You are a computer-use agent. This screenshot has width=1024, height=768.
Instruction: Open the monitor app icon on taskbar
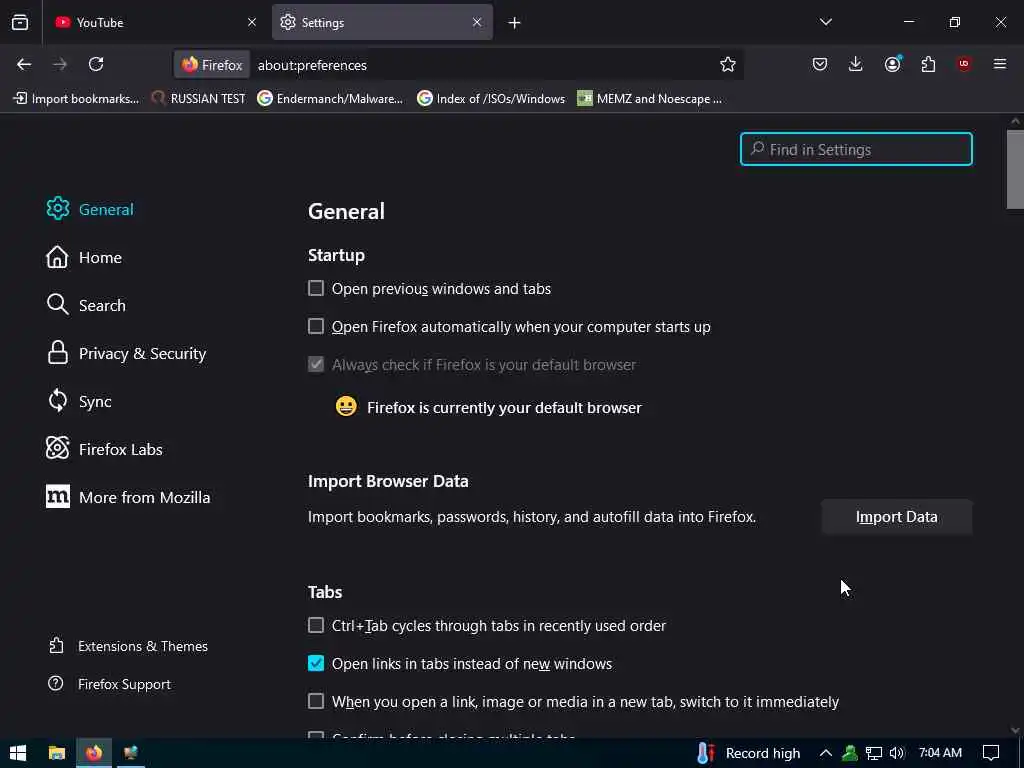[x=131, y=753]
